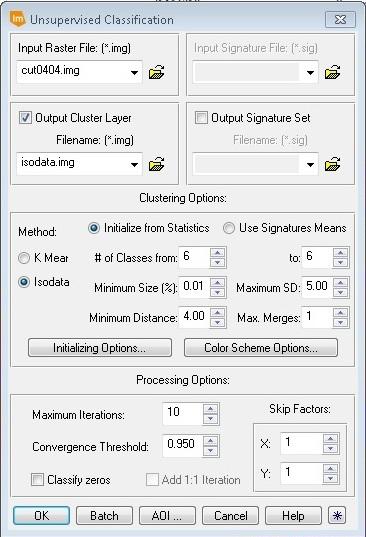Image resolution: width=366 pixels, height=537 pixels.
Task: Decrease Minimum Size (%) value
Action: (217, 292)
